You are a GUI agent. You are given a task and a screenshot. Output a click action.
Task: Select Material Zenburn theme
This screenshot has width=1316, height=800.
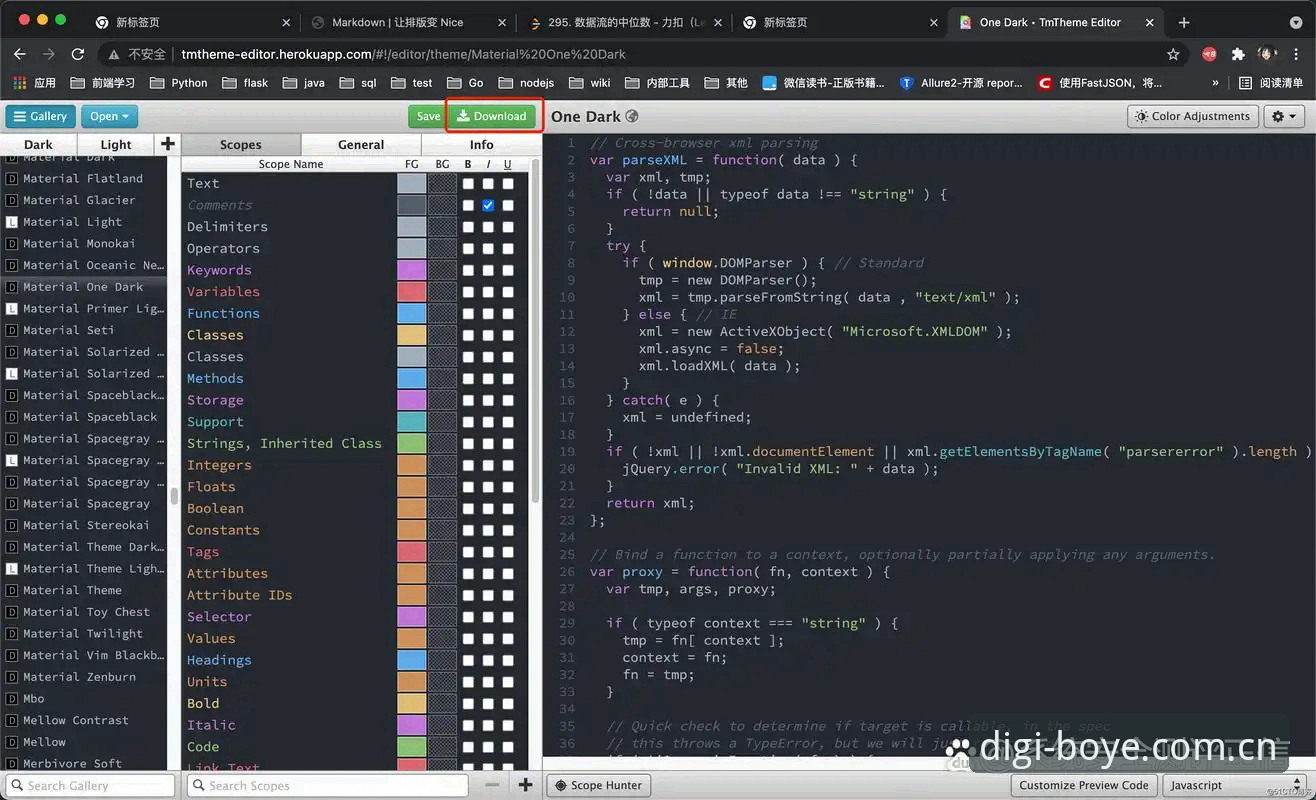tap(83, 677)
